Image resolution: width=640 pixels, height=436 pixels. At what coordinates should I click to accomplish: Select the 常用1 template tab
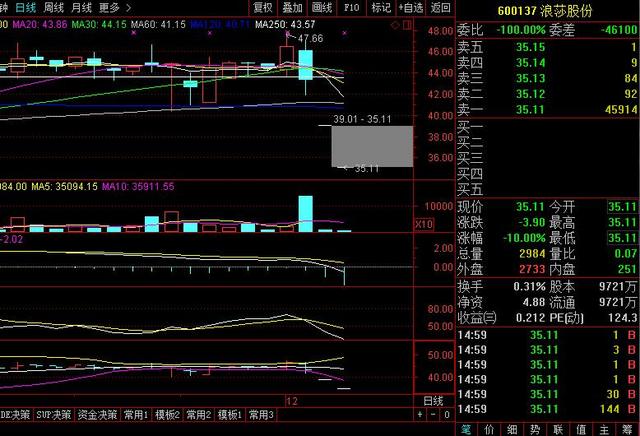136,415
